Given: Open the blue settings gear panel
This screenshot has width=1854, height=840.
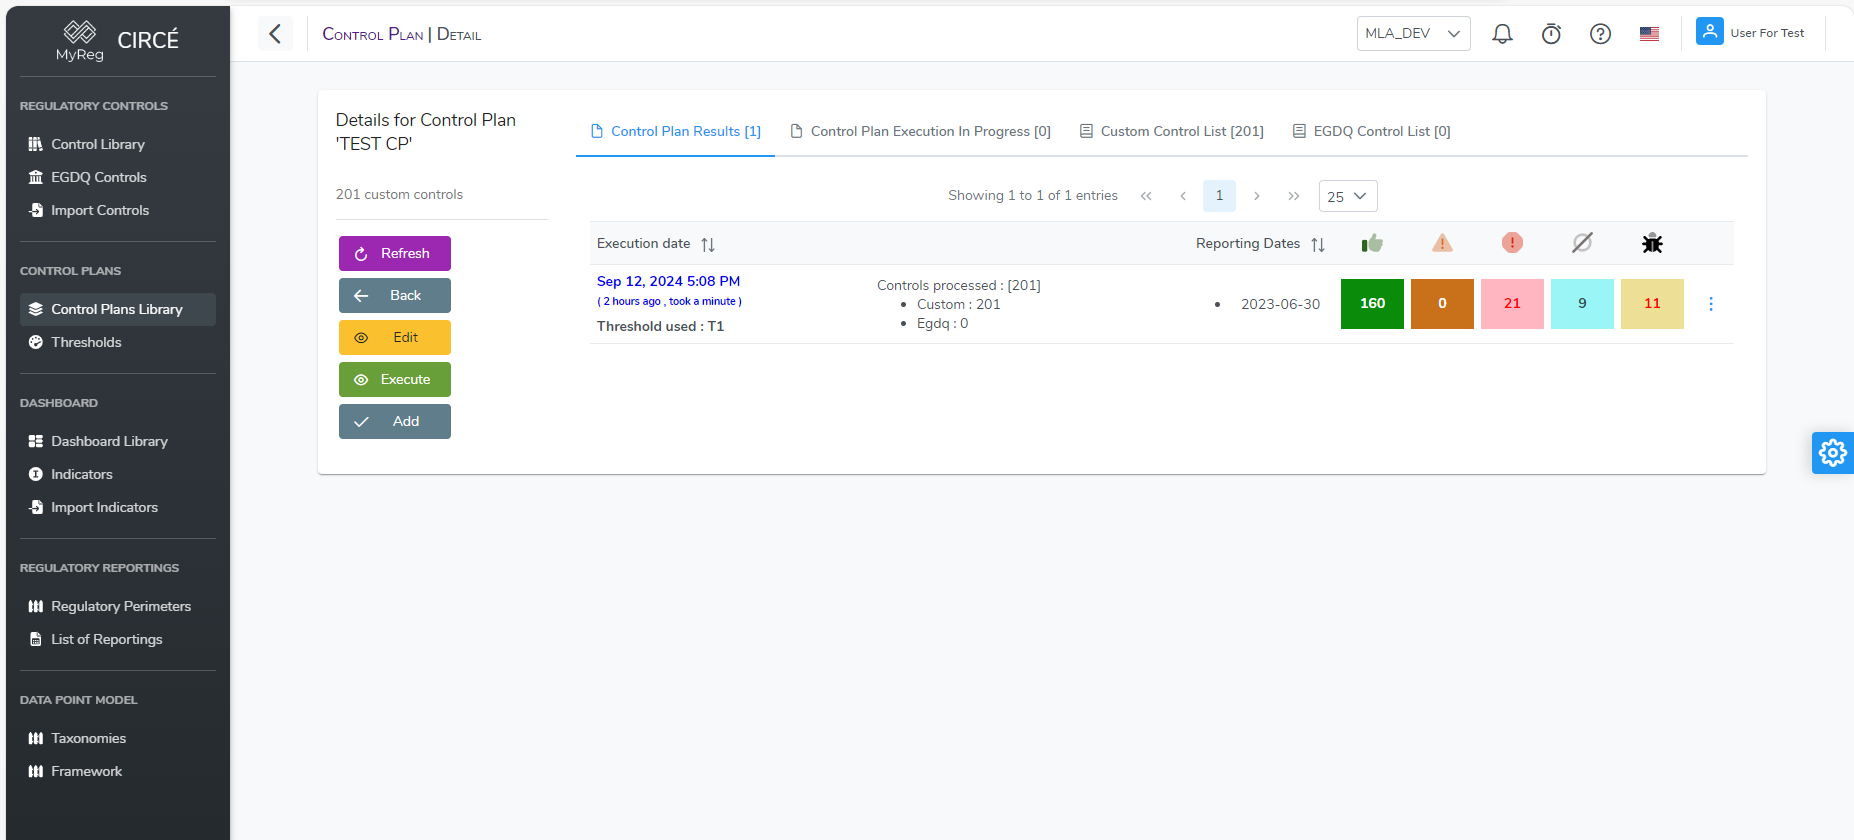Looking at the screenshot, I should [x=1832, y=453].
